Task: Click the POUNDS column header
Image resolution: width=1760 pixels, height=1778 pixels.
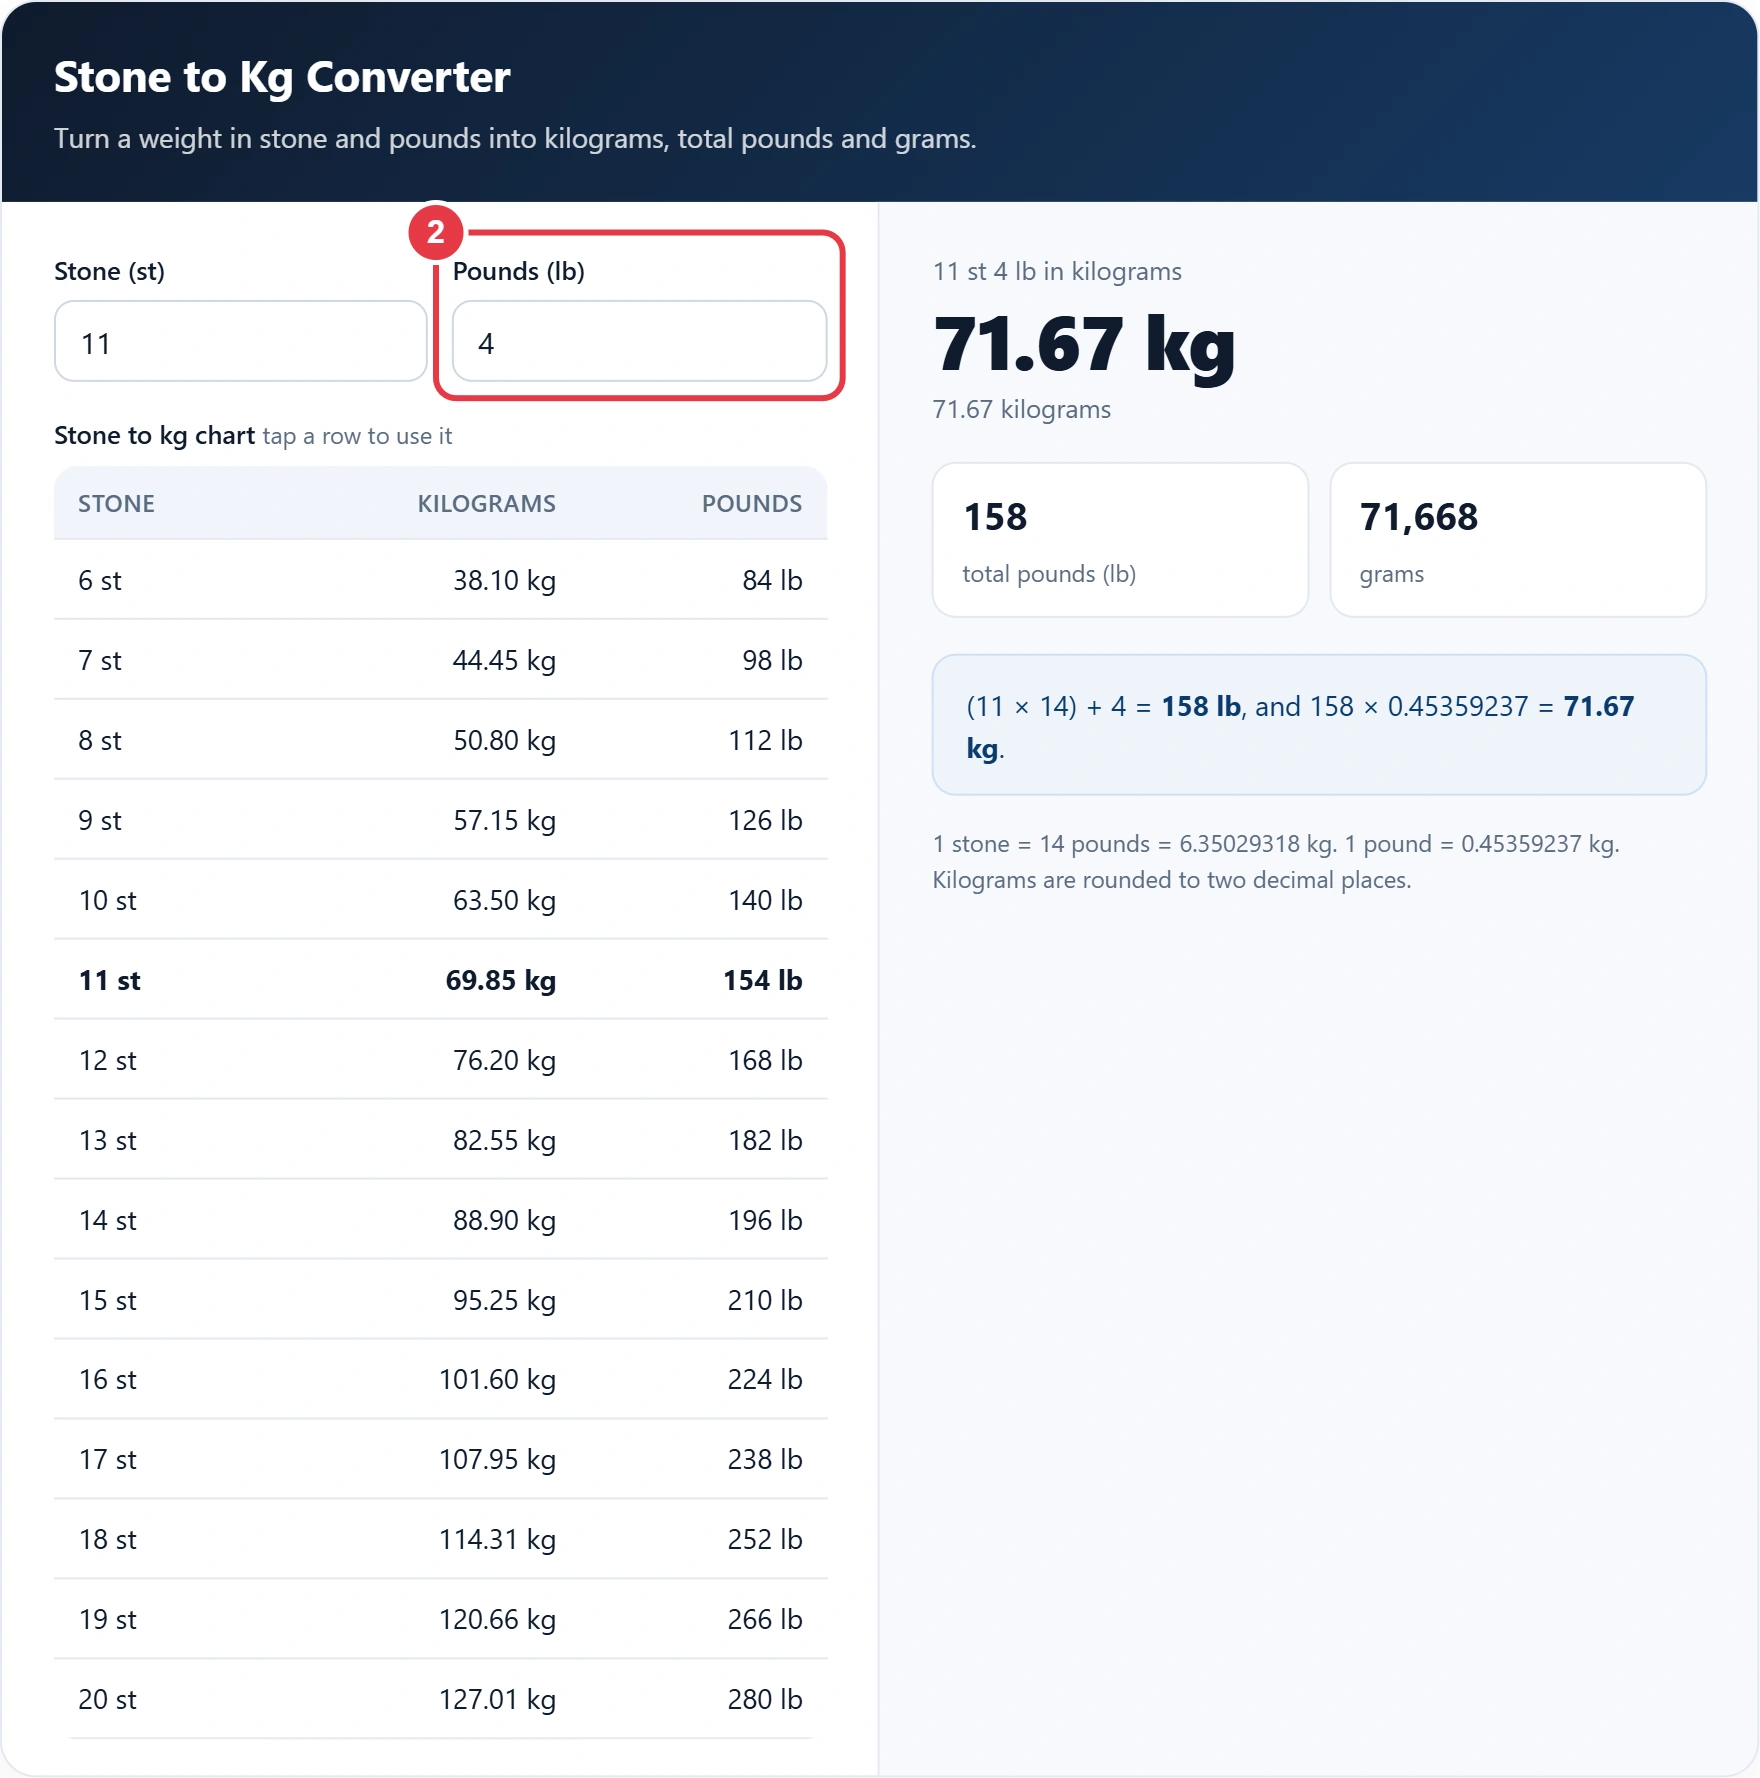Action: pos(752,504)
